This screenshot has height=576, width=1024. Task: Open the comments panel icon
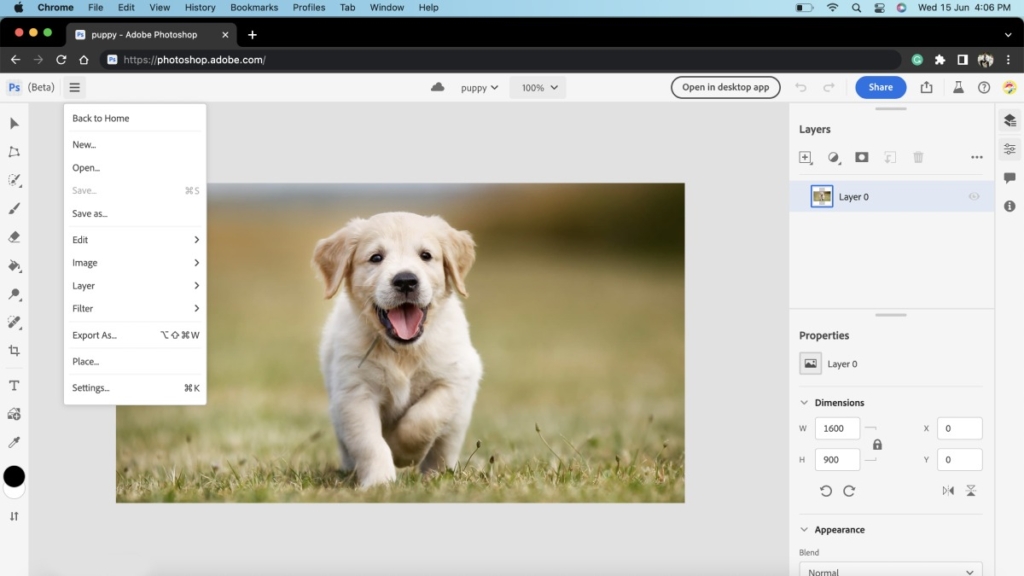[x=1009, y=178]
